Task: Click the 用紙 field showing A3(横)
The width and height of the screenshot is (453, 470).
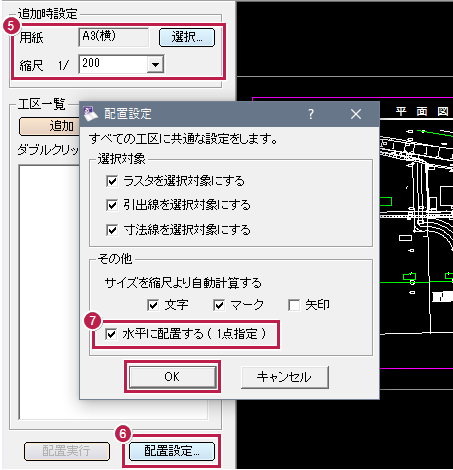Action: [114, 37]
